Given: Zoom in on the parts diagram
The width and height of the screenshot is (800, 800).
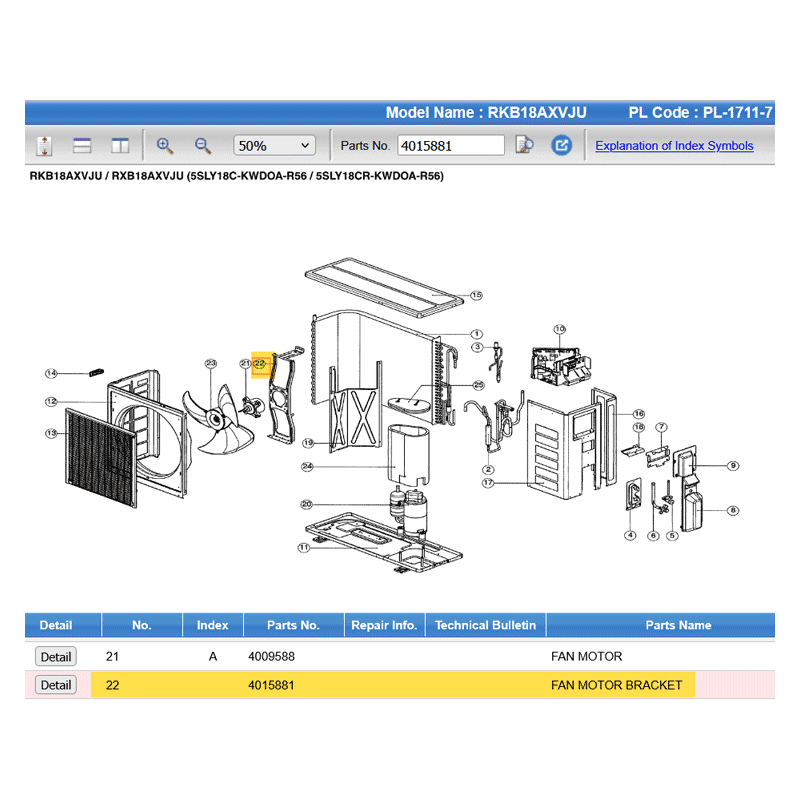Looking at the screenshot, I should click(x=165, y=146).
